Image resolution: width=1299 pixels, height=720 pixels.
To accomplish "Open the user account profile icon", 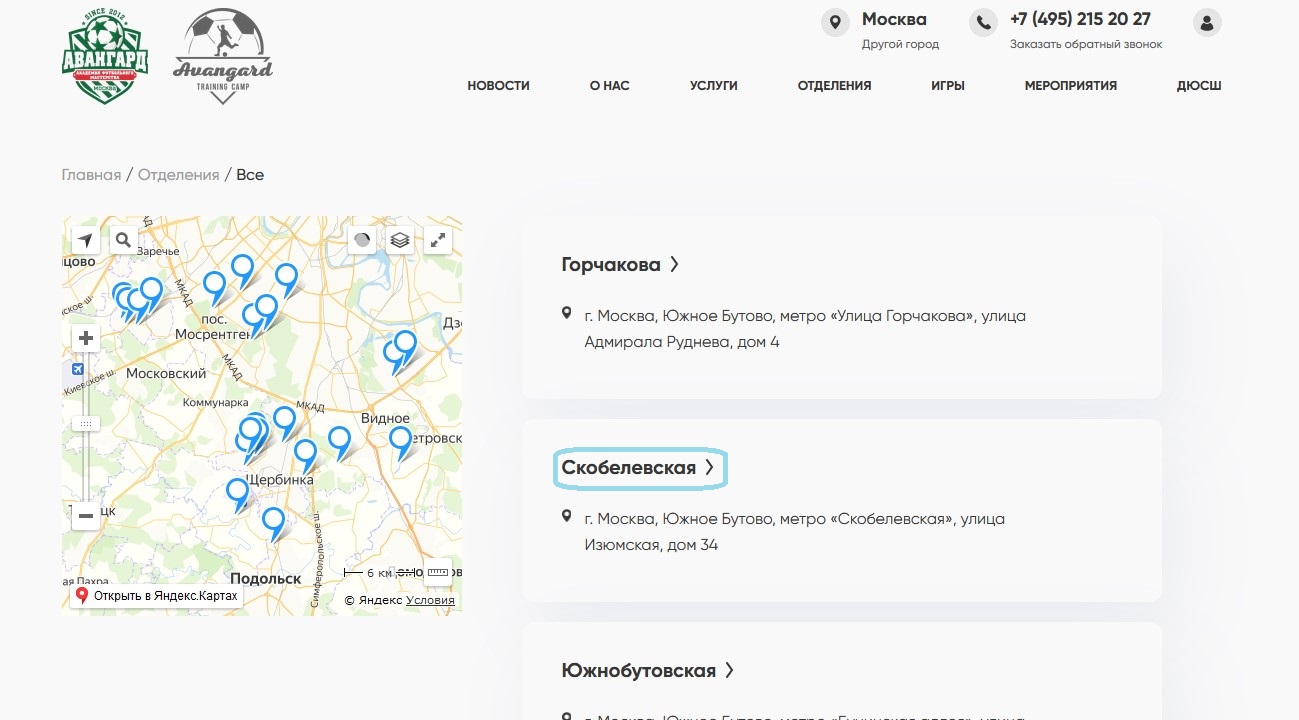I will [x=1207, y=23].
